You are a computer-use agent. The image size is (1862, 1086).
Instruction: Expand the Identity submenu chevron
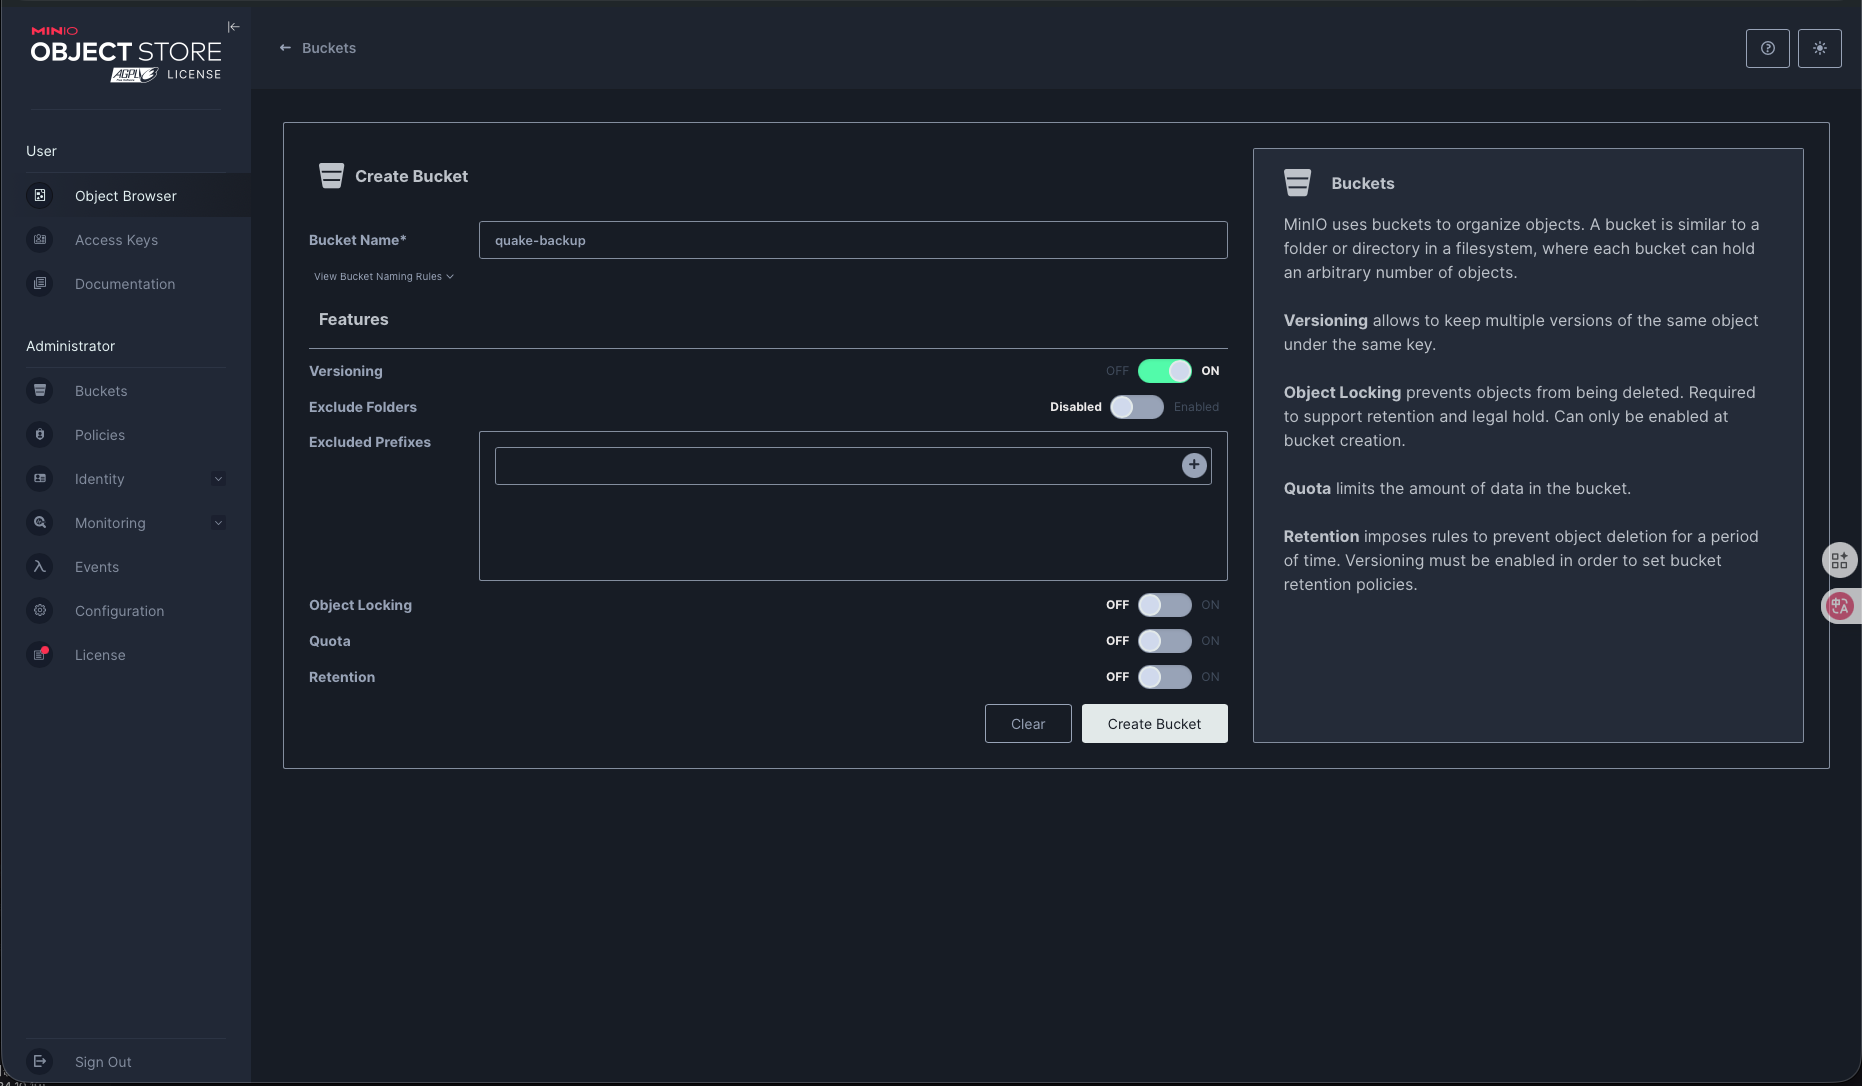[x=218, y=479]
